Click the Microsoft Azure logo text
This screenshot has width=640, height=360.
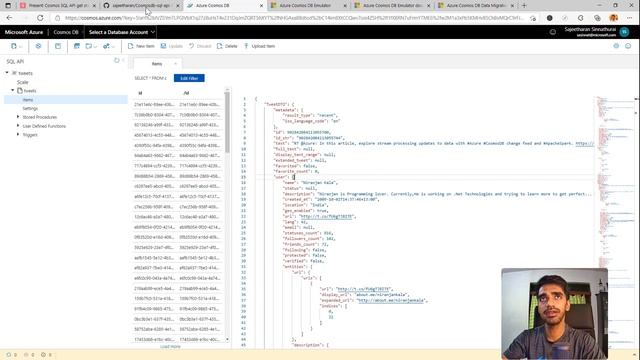tap(24, 32)
